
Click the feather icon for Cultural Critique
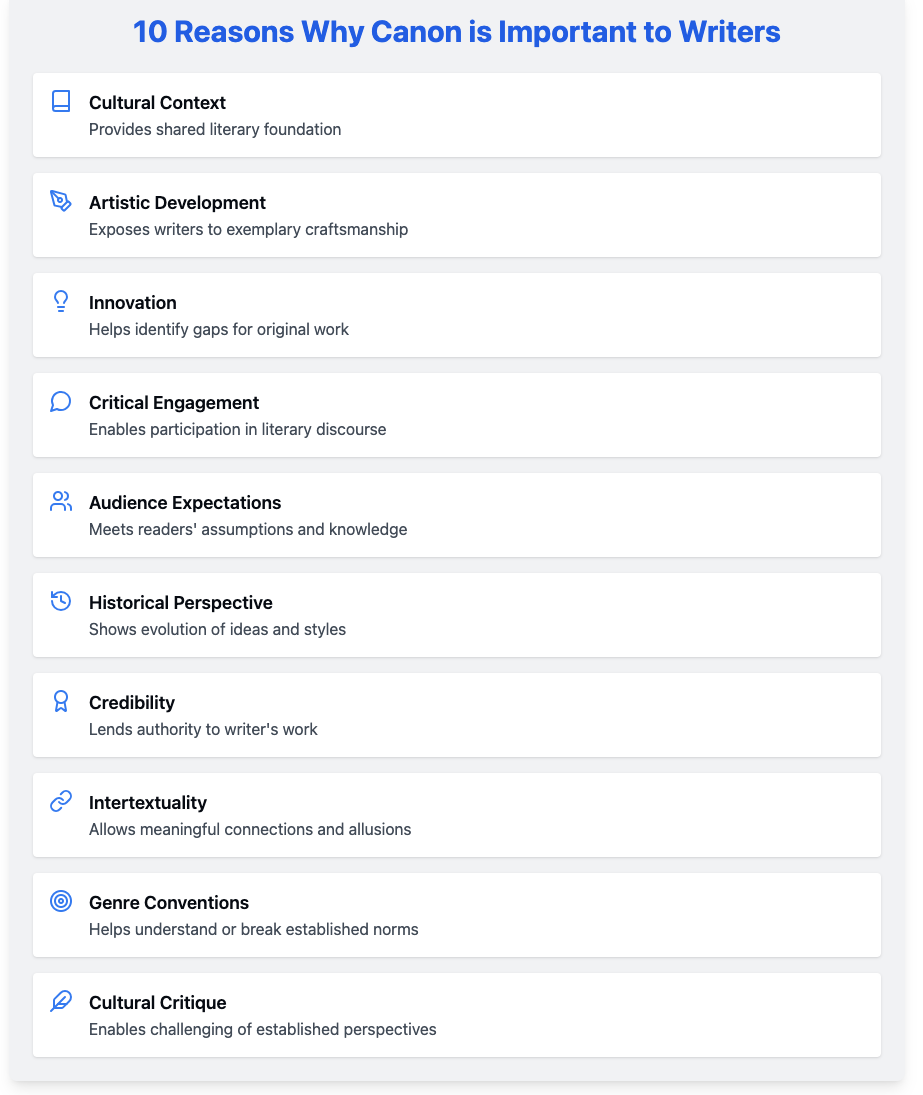(61, 1001)
